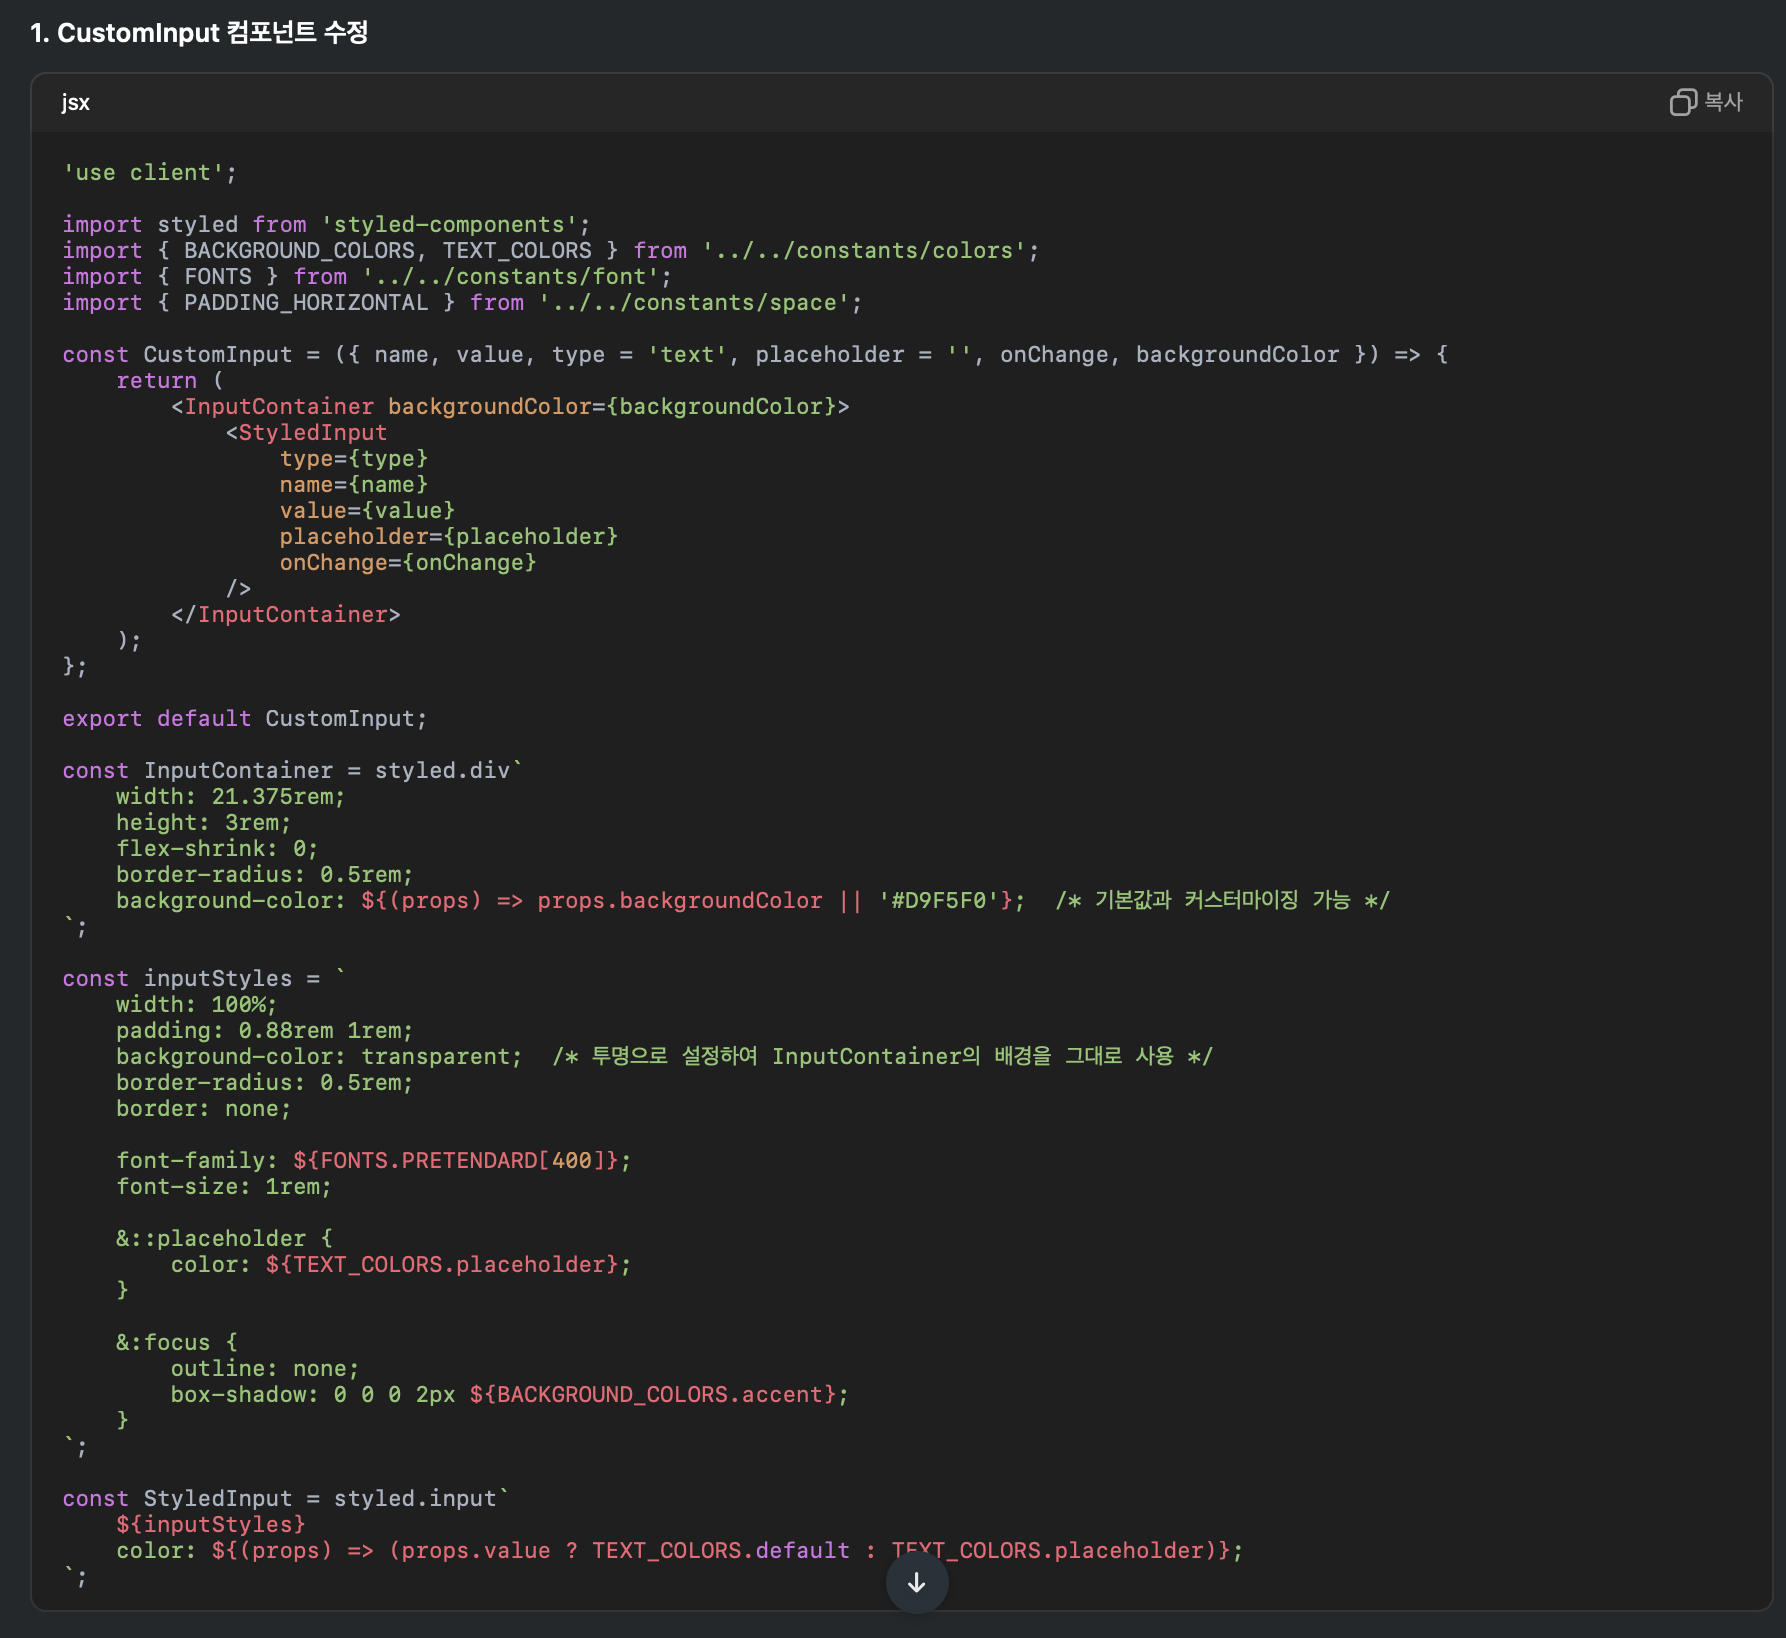
Task: Click the onChange={onChange} attribute
Action: [x=408, y=563]
